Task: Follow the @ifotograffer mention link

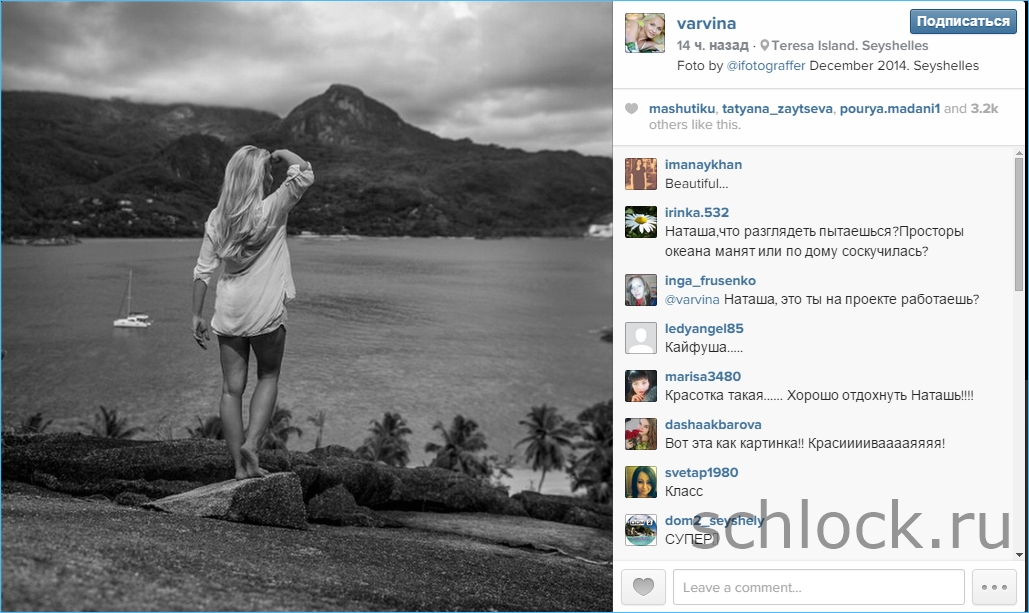Action: (x=766, y=66)
